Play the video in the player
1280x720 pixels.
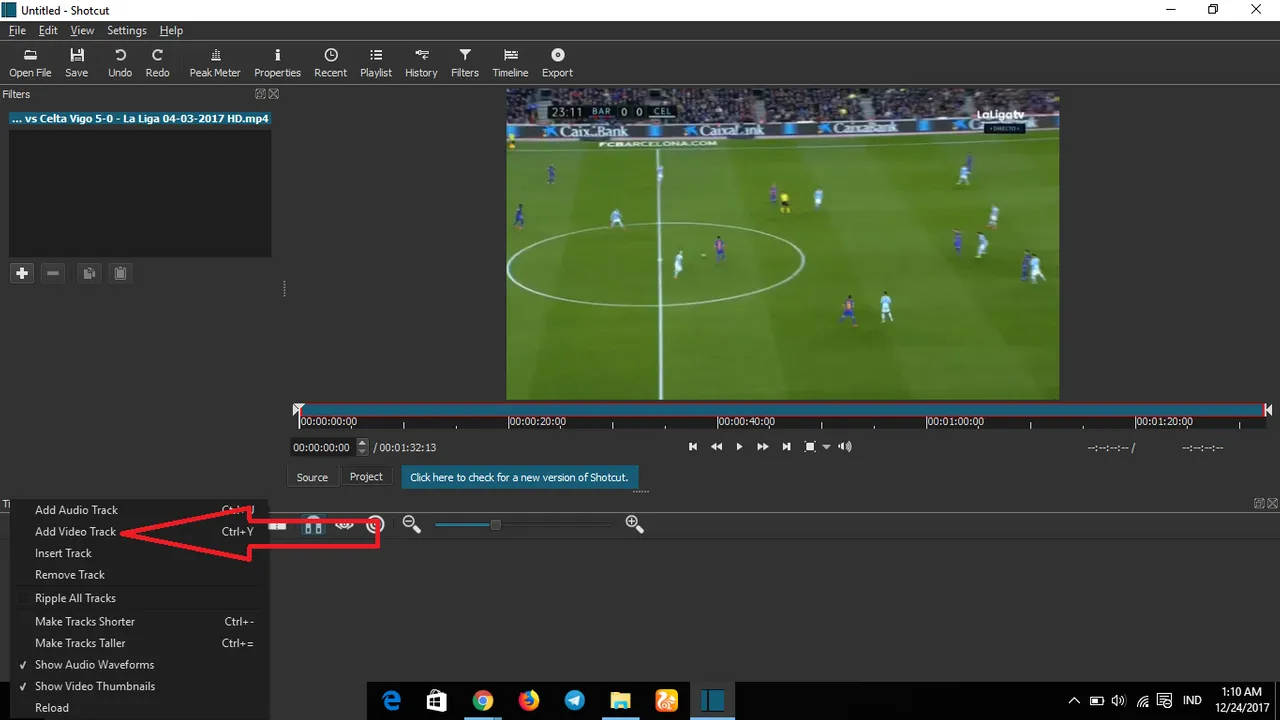click(x=739, y=447)
